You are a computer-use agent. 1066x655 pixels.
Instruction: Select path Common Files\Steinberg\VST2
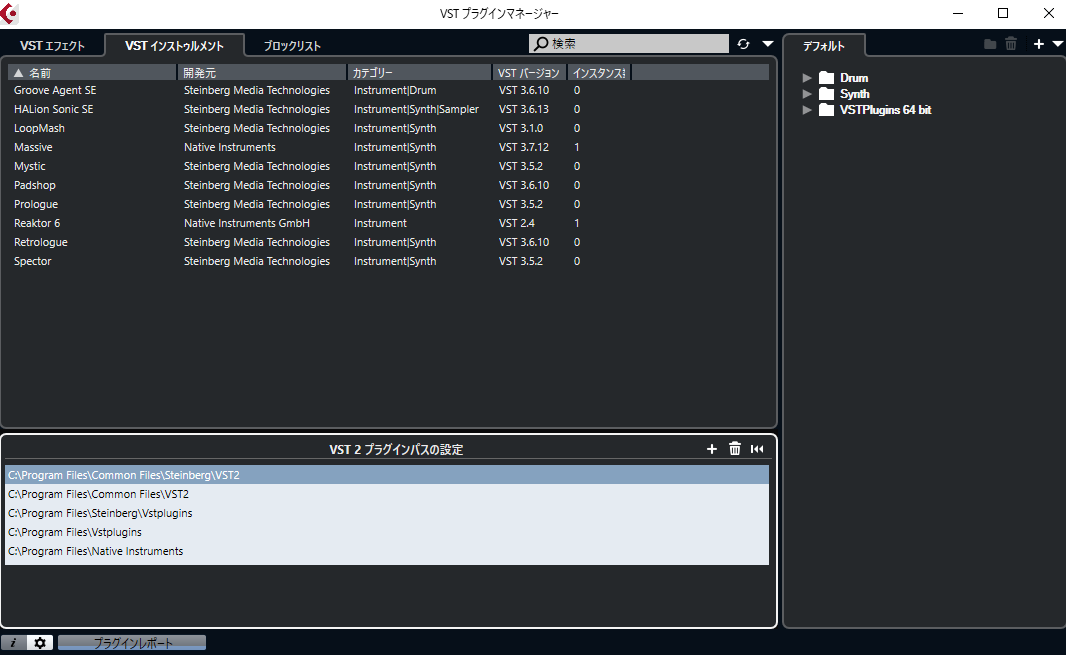tap(387, 475)
